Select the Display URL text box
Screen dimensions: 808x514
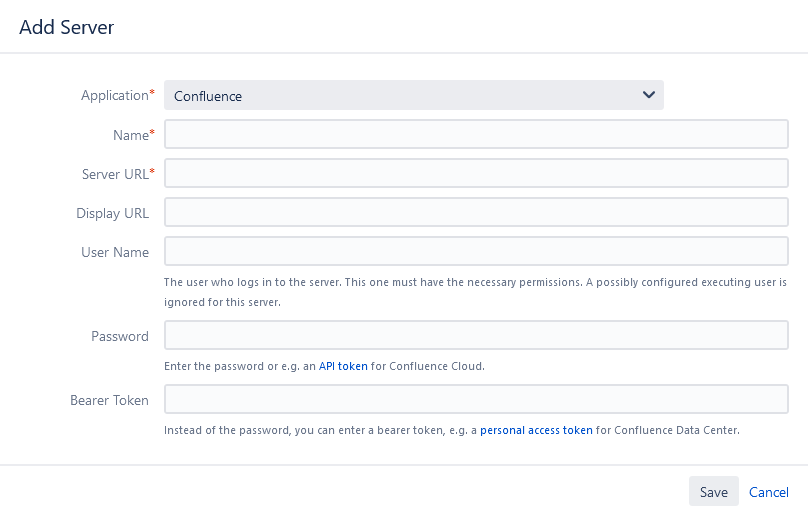(476, 212)
